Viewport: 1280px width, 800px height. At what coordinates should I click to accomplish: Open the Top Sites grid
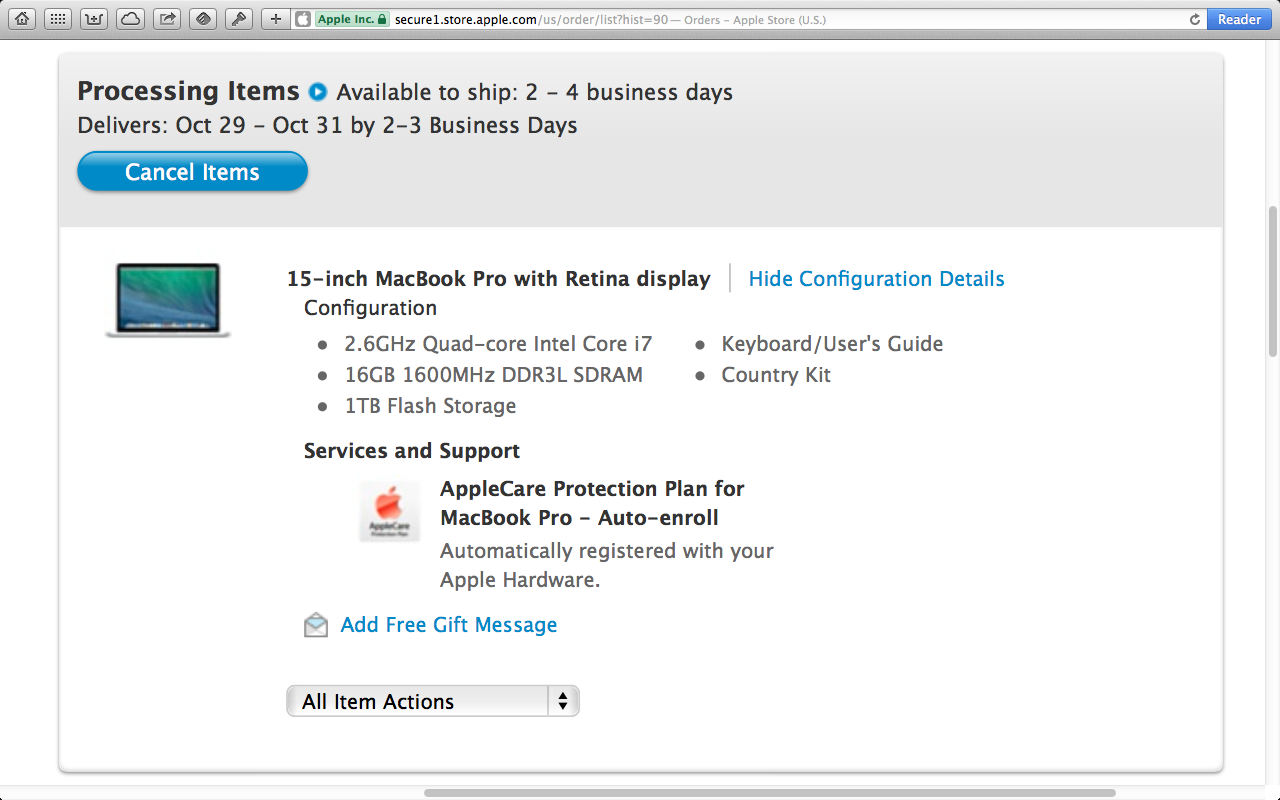point(59,19)
